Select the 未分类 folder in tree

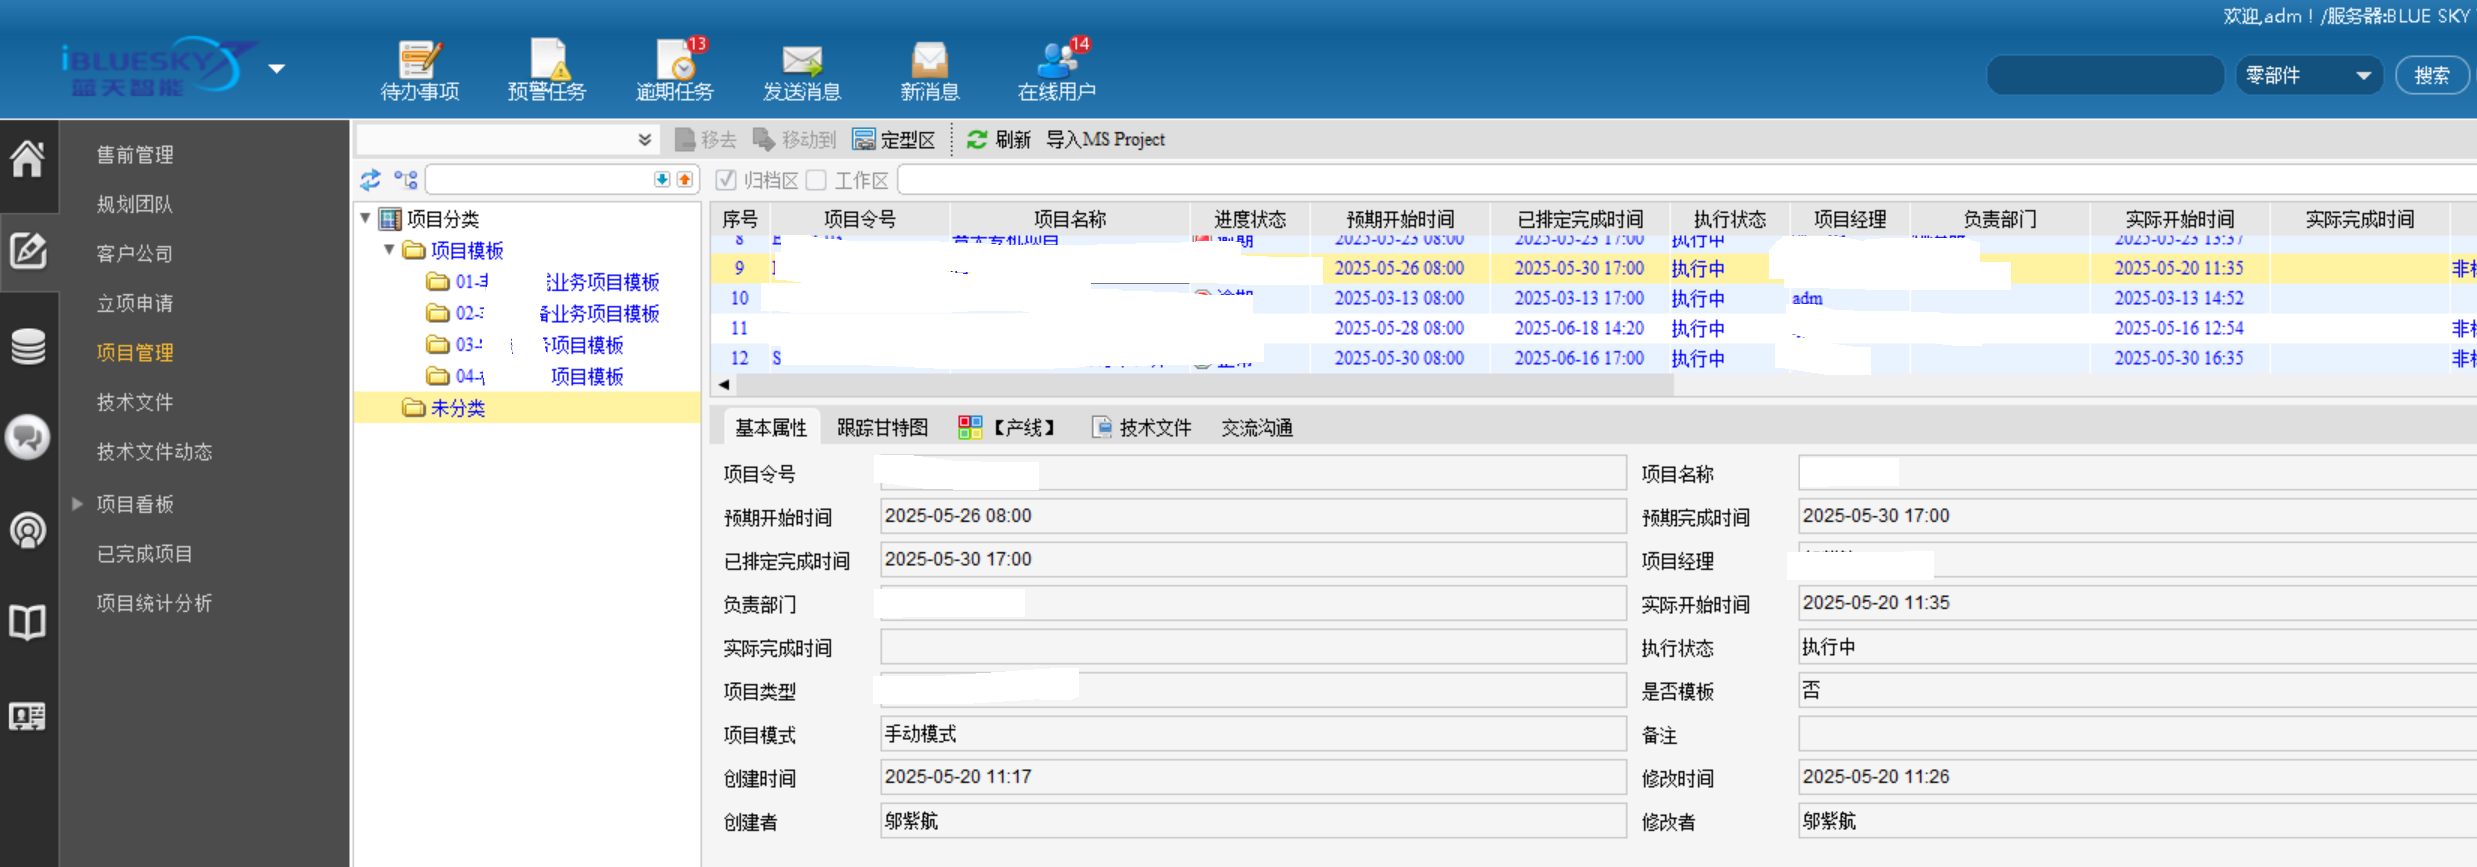(x=457, y=408)
